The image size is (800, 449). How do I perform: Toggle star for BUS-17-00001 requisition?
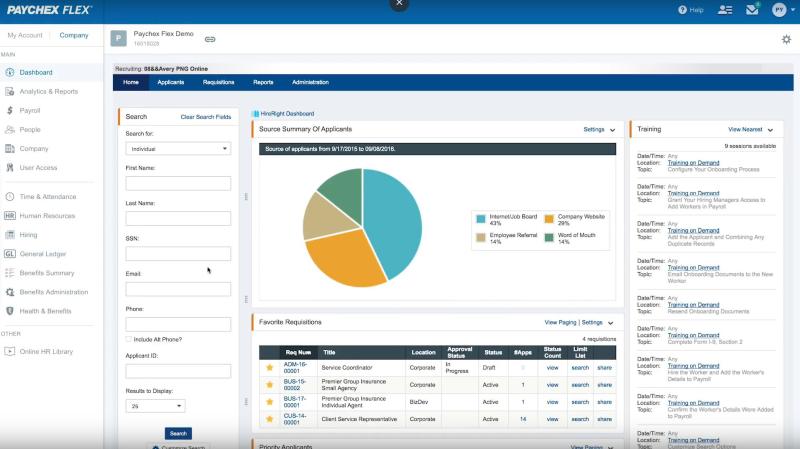pyautogui.click(x=269, y=402)
